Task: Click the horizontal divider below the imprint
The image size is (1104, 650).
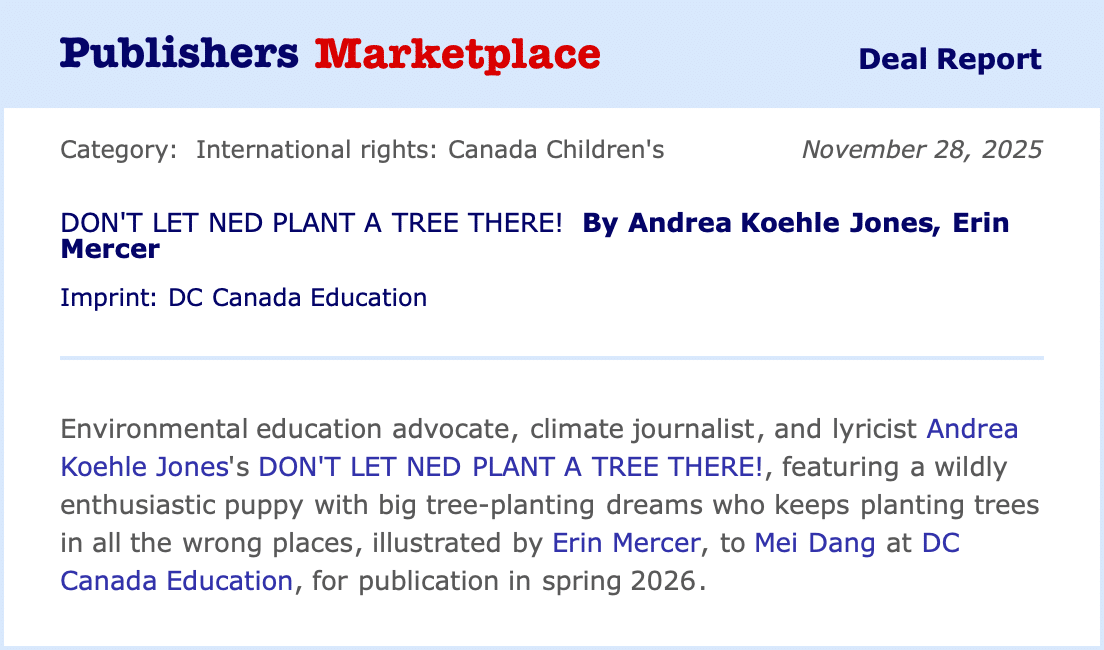Action: point(551,357)
